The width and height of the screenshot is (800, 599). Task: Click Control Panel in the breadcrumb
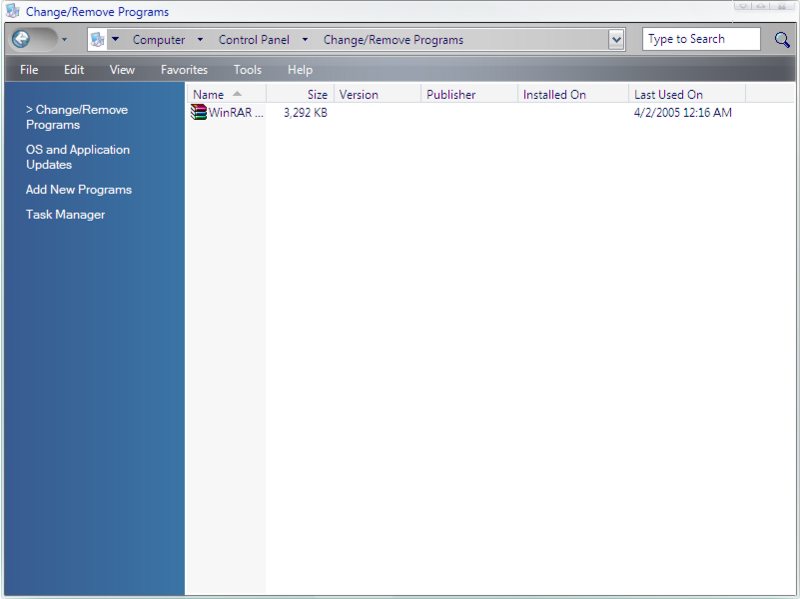coord(254,40)
